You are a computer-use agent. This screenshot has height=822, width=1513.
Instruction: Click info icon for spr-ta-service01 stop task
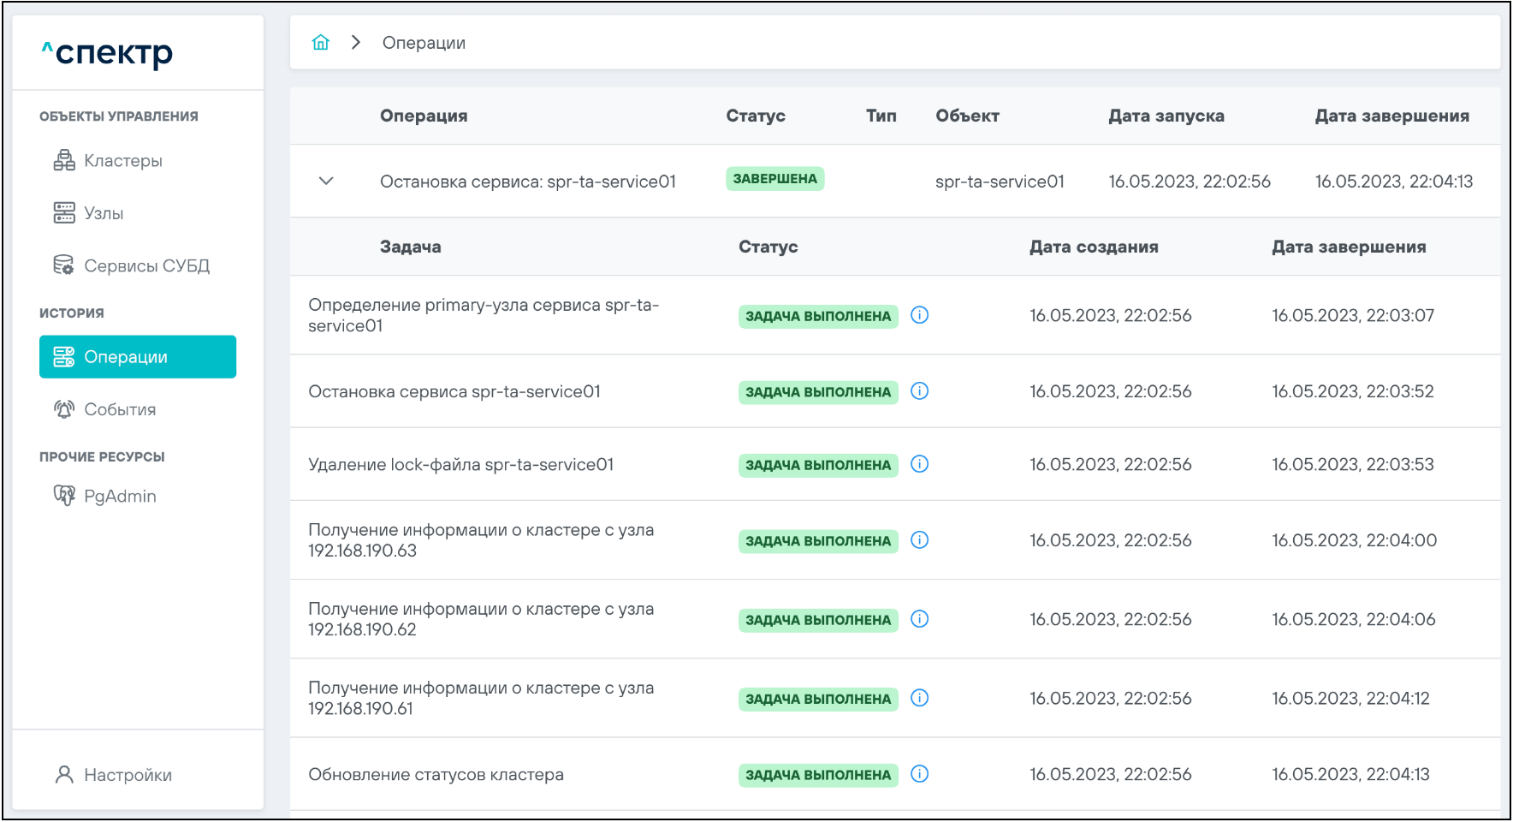[x=920, y=391]
